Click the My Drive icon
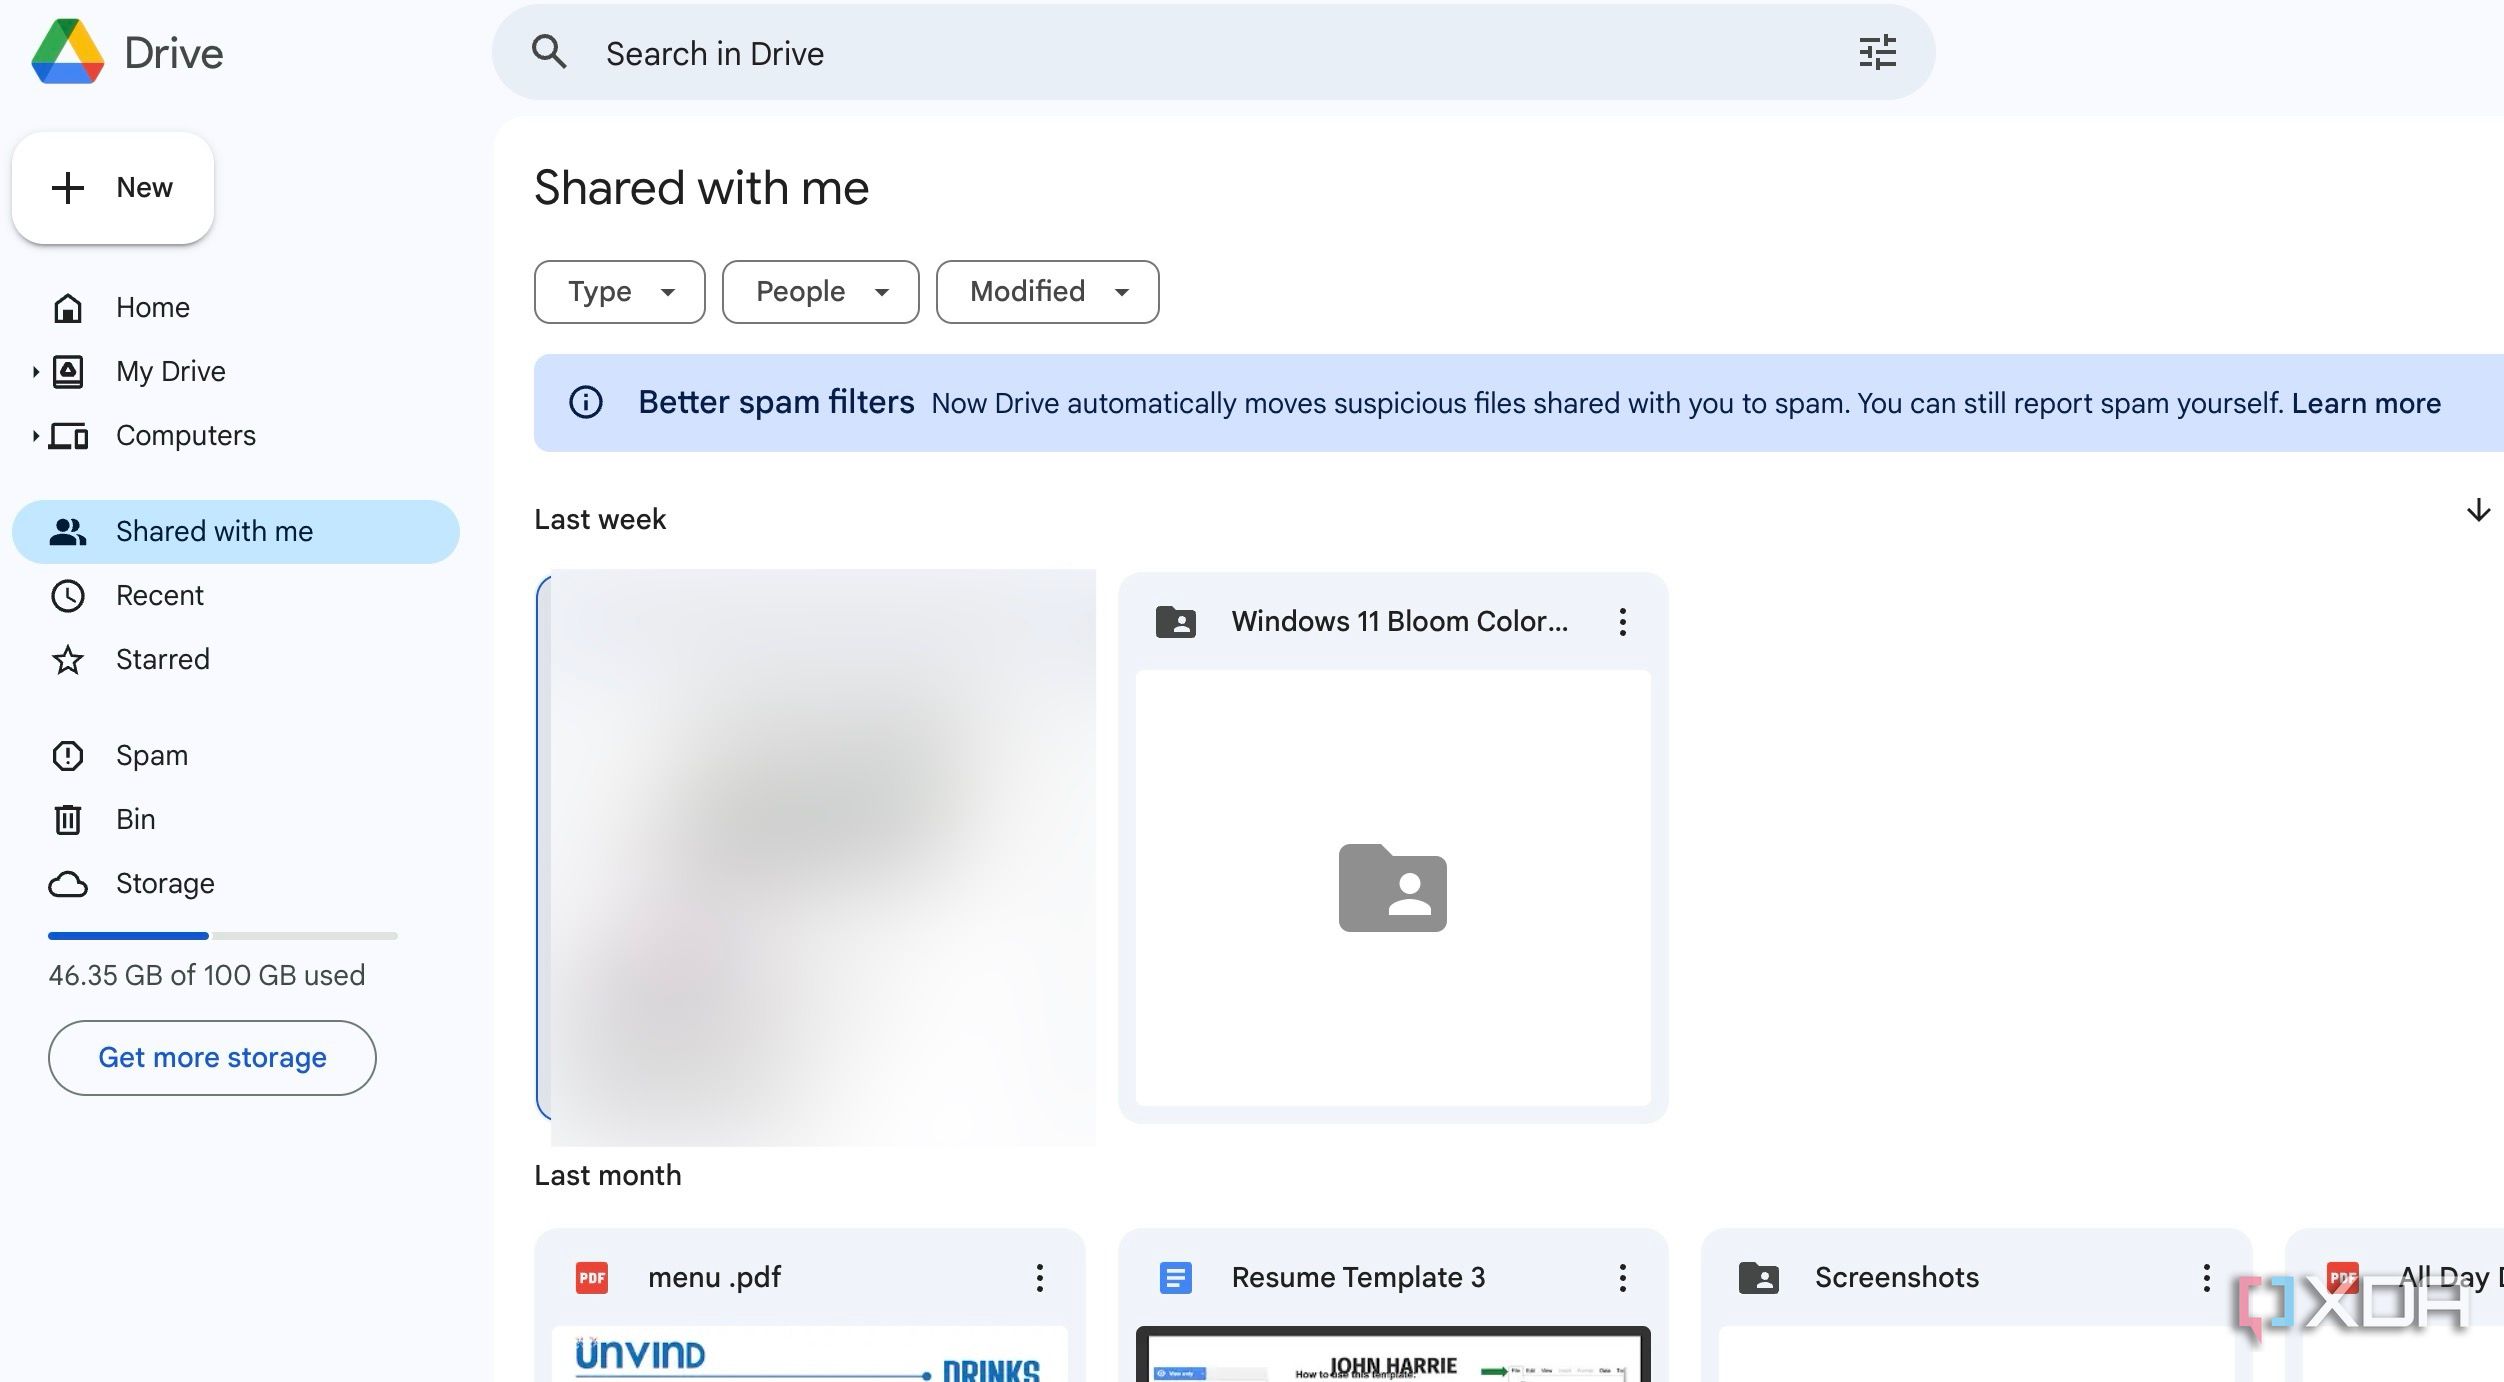This screenshot has height=1382, width=2504. click(x=68, y=371)
